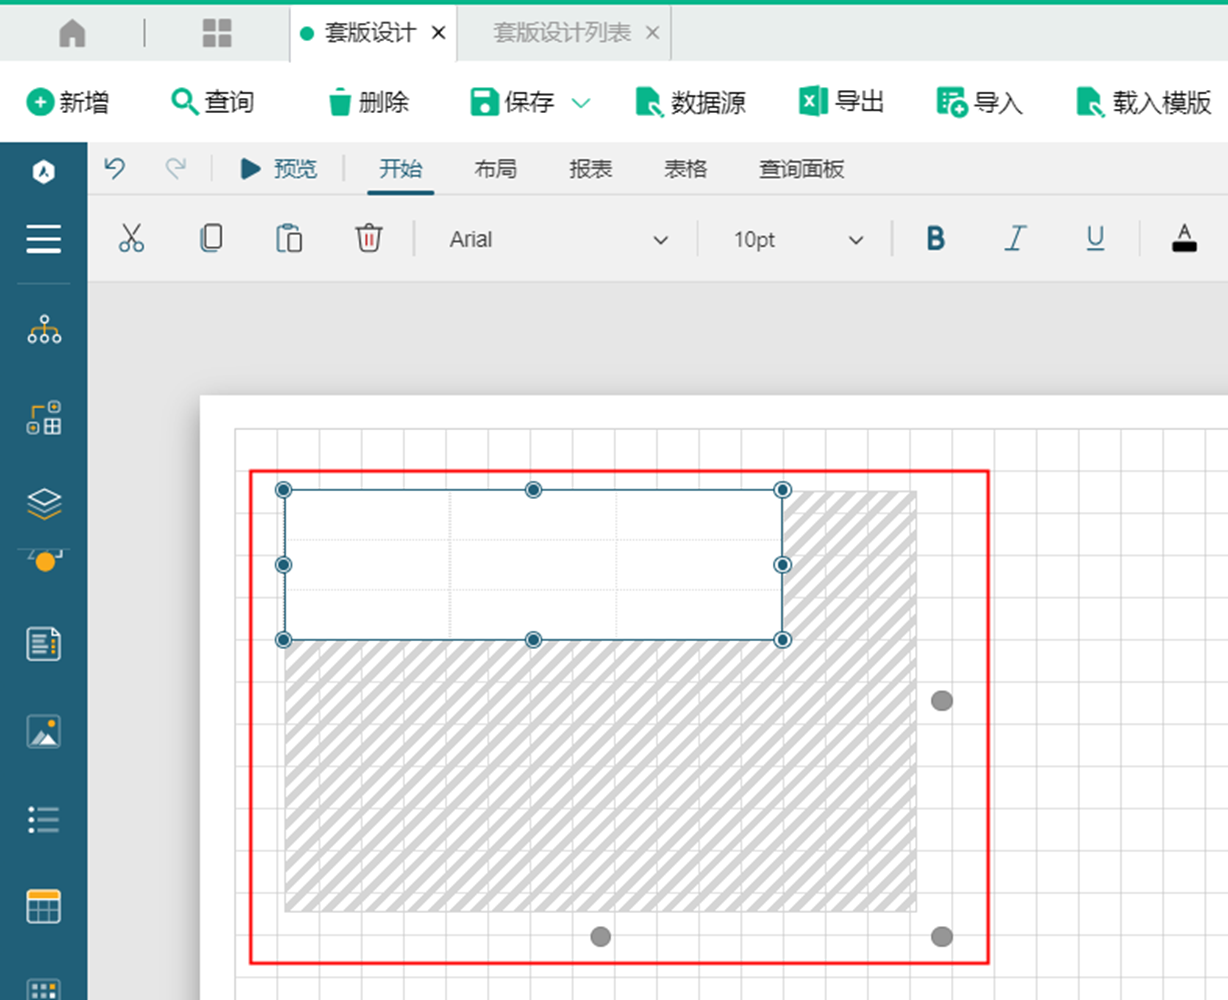Toggle the hamburger menu in the sidebar
Image resolution: width=1228 pixels, height=1000 pixels.
pos(43,239)
